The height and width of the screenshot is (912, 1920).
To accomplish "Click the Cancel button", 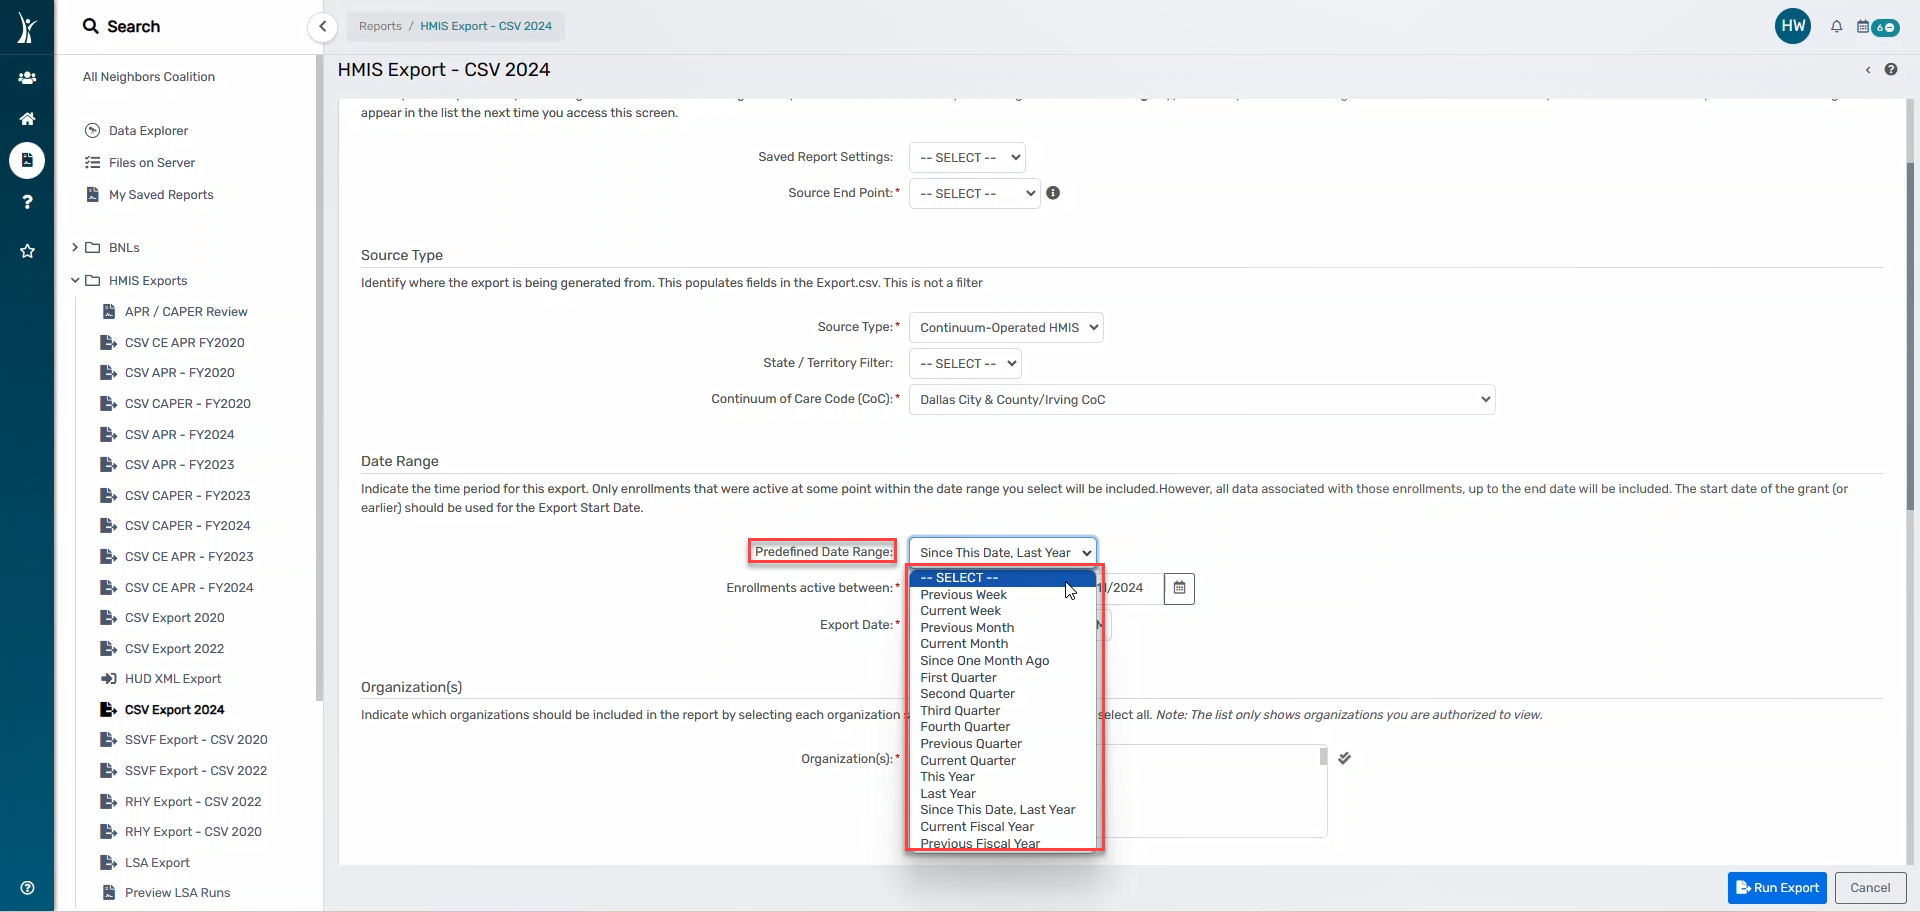I will (1869, 888).
